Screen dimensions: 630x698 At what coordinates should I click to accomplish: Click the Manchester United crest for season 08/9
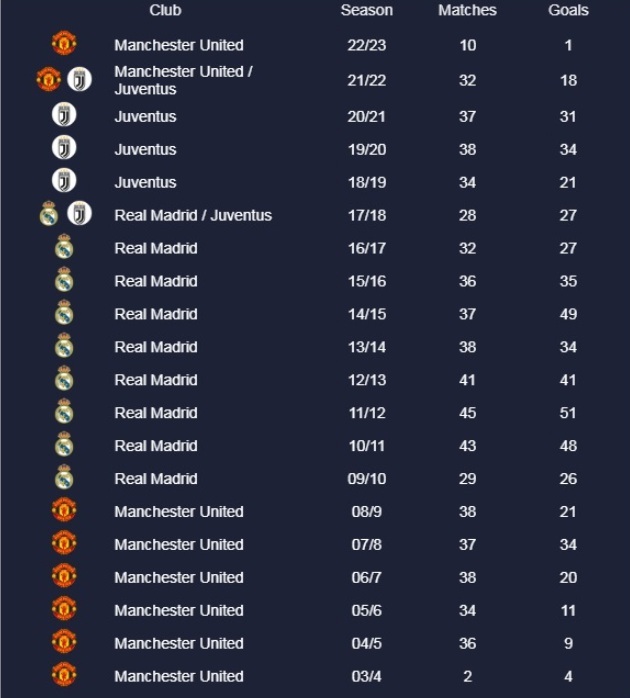click(x=64, y=511)
